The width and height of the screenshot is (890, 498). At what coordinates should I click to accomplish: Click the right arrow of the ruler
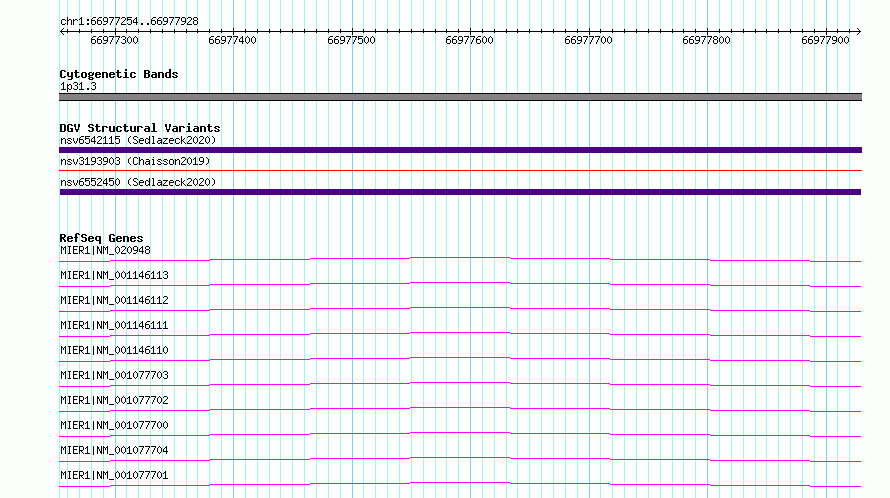point(858,32)
